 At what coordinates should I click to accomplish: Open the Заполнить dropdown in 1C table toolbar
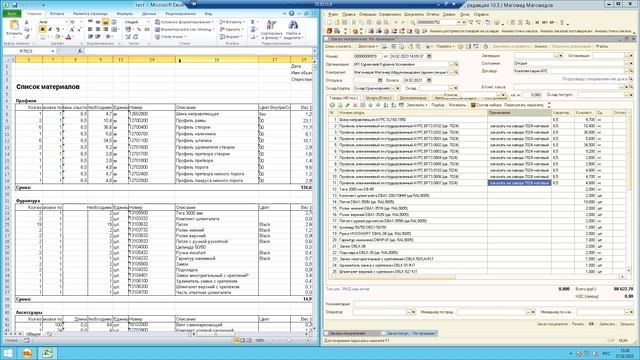click(417, 105)
